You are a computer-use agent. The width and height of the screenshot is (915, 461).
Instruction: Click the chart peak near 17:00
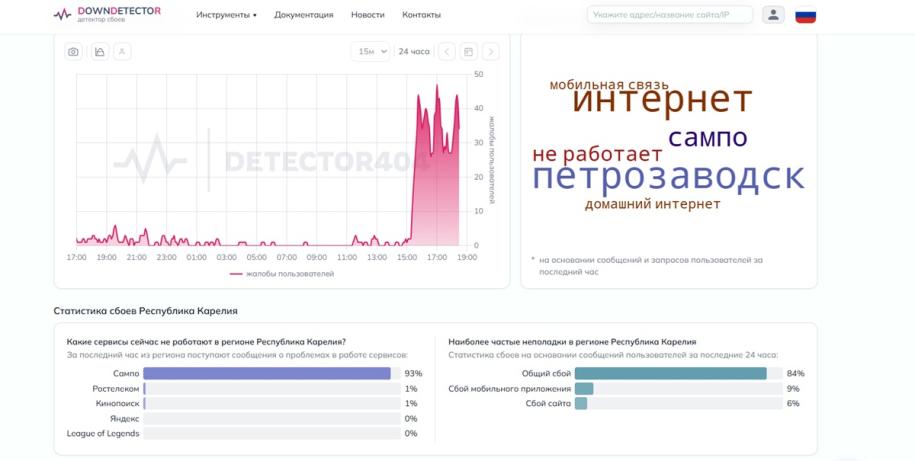[x=436, y=86]
